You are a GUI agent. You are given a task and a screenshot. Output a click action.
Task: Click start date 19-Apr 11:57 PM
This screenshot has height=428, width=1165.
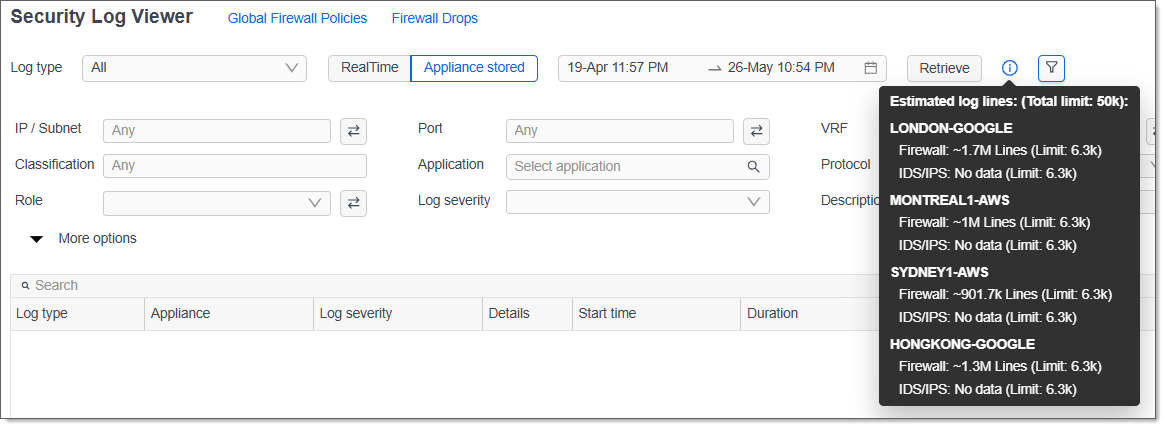[617, 68]
